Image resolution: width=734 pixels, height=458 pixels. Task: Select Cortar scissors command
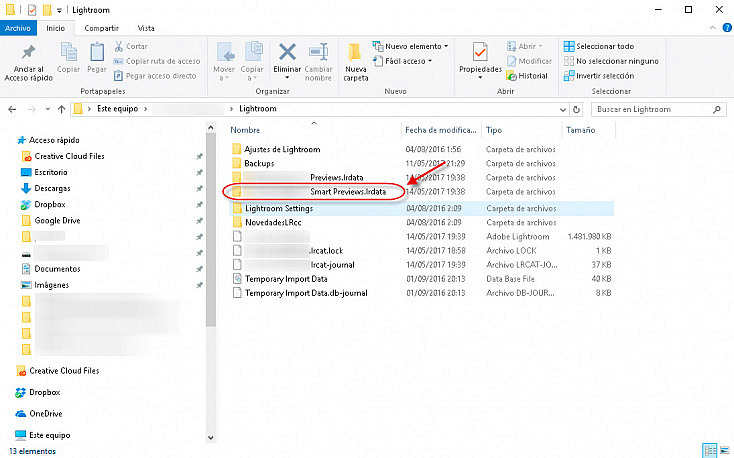[x=131, y=46]
